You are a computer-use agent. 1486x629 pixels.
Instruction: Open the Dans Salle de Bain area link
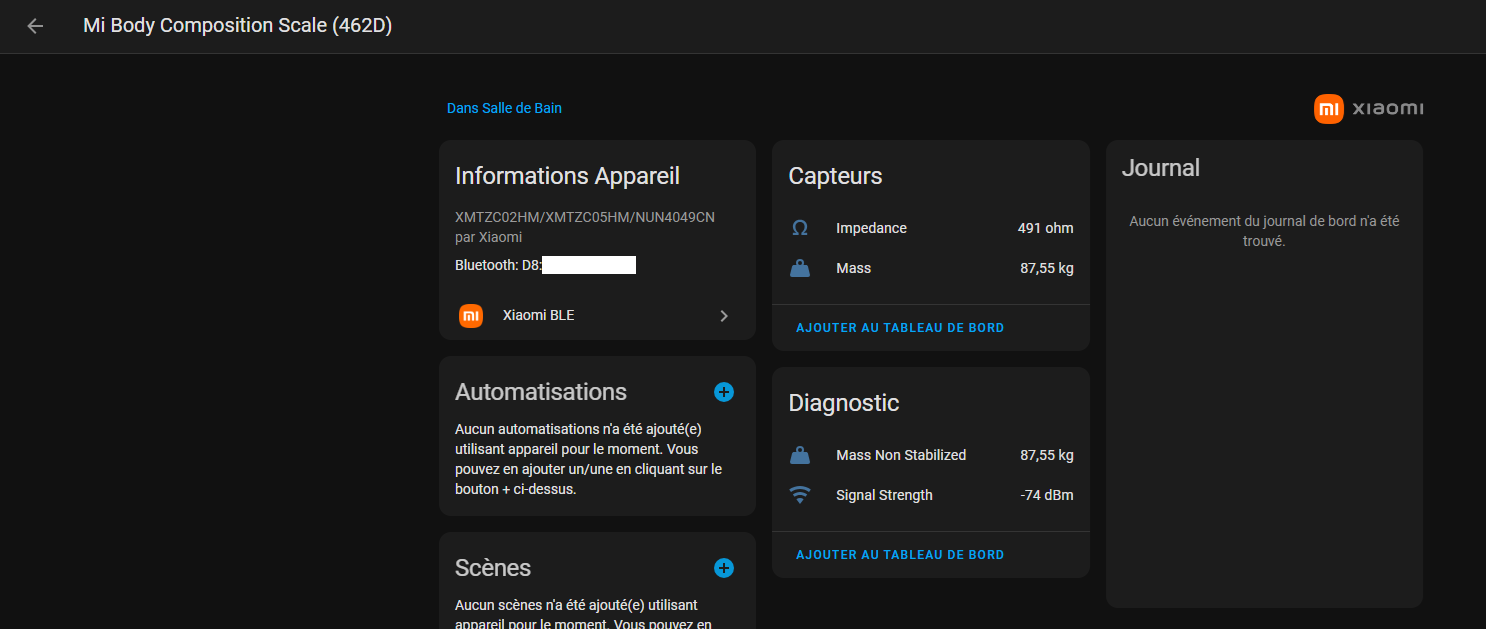point(504,108)
